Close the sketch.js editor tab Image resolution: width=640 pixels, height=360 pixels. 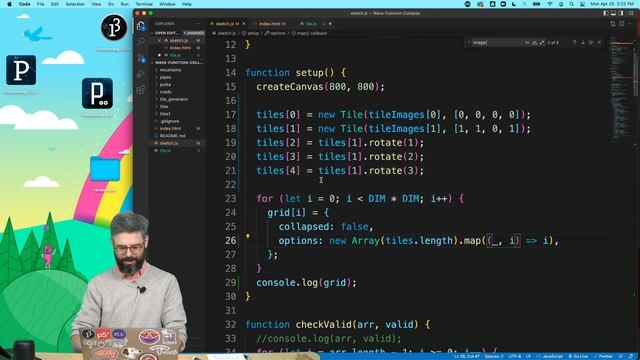244,24
